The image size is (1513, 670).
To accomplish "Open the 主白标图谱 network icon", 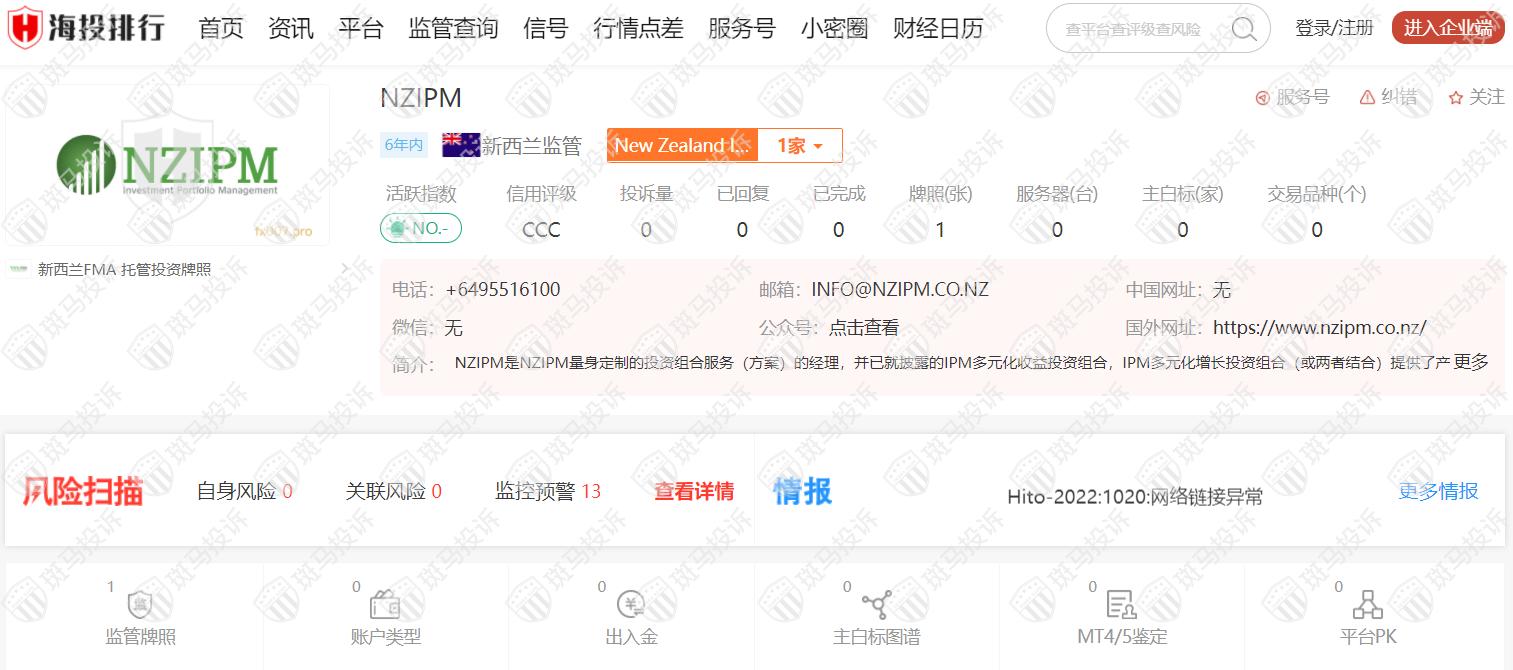I will coord(877,605).
